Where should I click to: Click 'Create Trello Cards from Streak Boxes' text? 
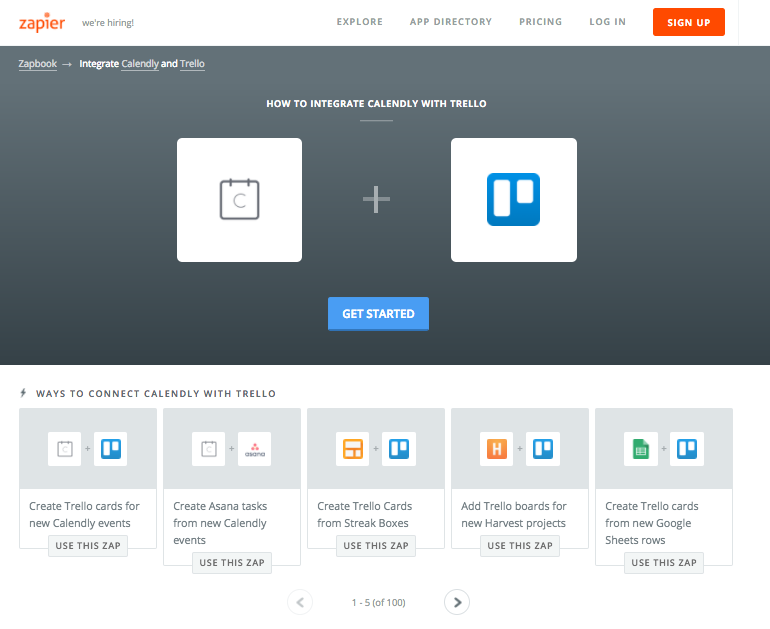364,515
